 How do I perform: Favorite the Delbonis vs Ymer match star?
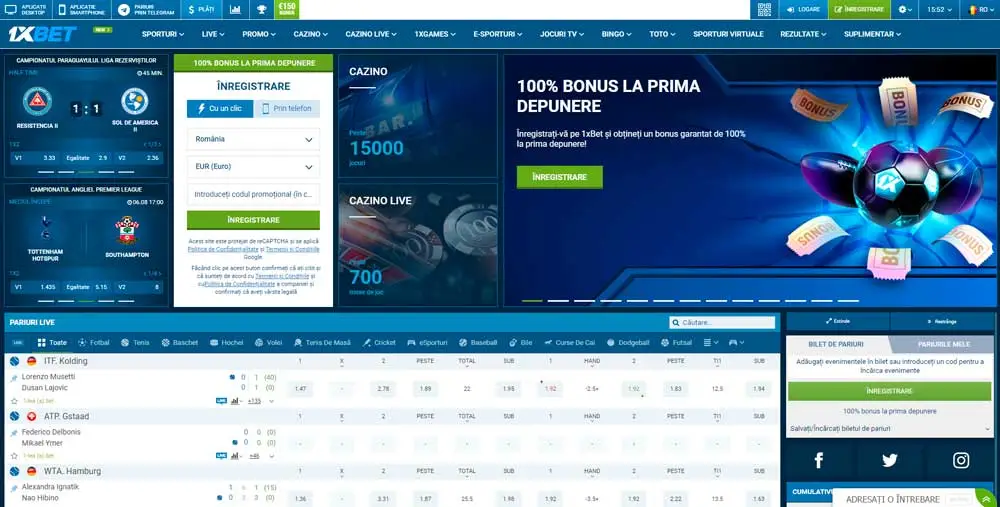pos(14,456)
